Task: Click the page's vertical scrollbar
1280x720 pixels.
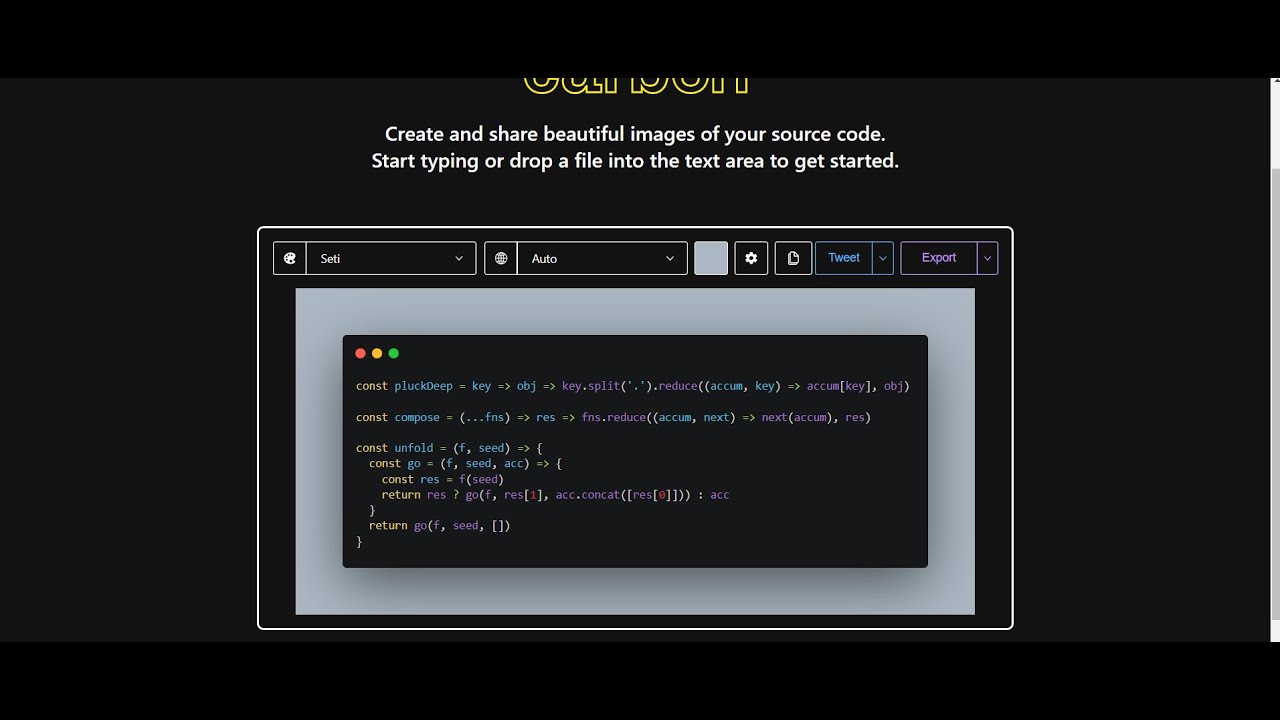Action: tap(1274, 400)
